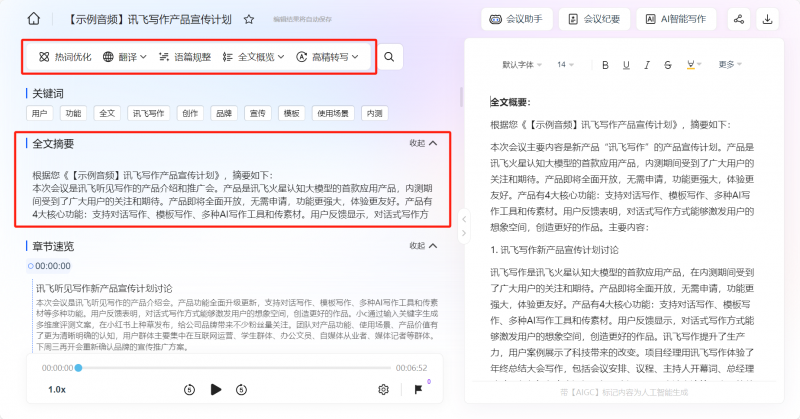Image resolution: width=800 pixels, height=419 pixels.
Task: Toggle underline formatting
Action: click(626, 65)
